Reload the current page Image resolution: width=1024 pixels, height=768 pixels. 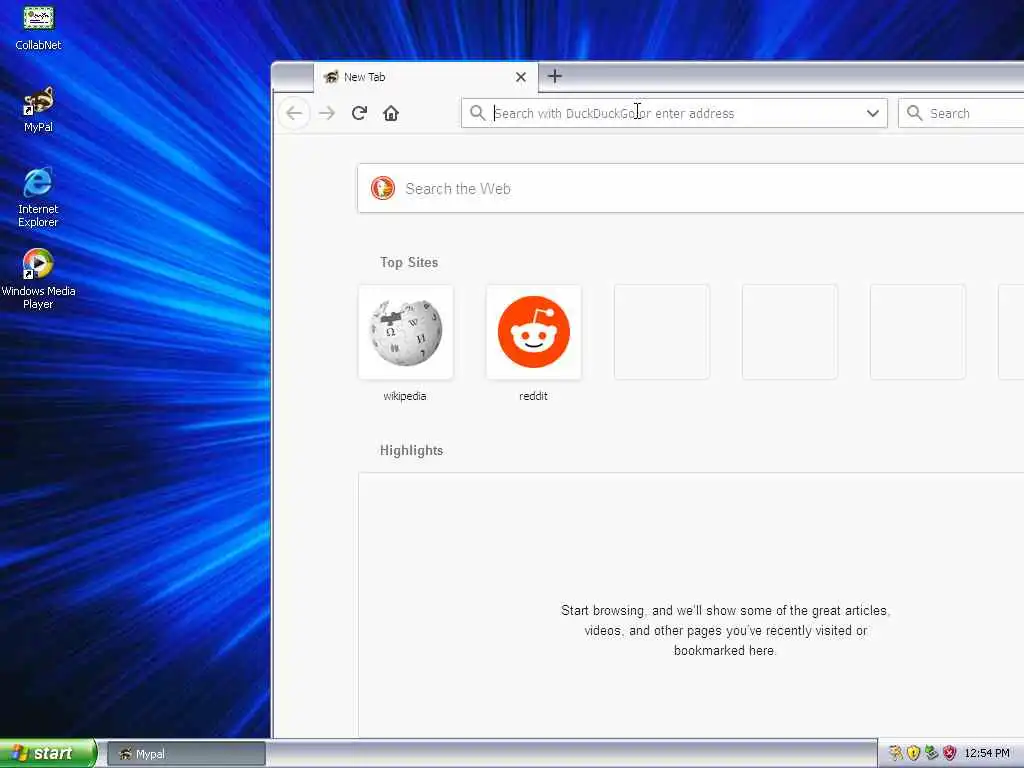[x=359, y=113]
